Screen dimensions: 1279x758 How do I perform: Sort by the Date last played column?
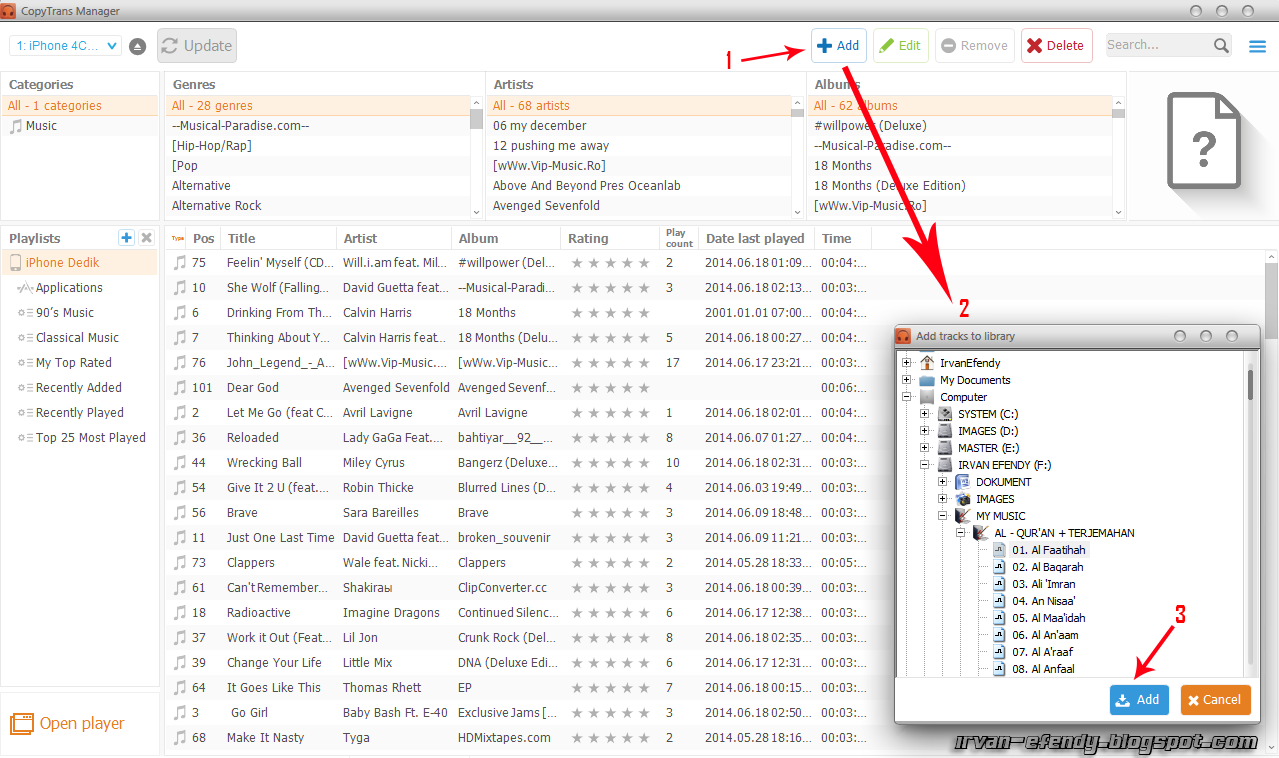click(756, 238)
